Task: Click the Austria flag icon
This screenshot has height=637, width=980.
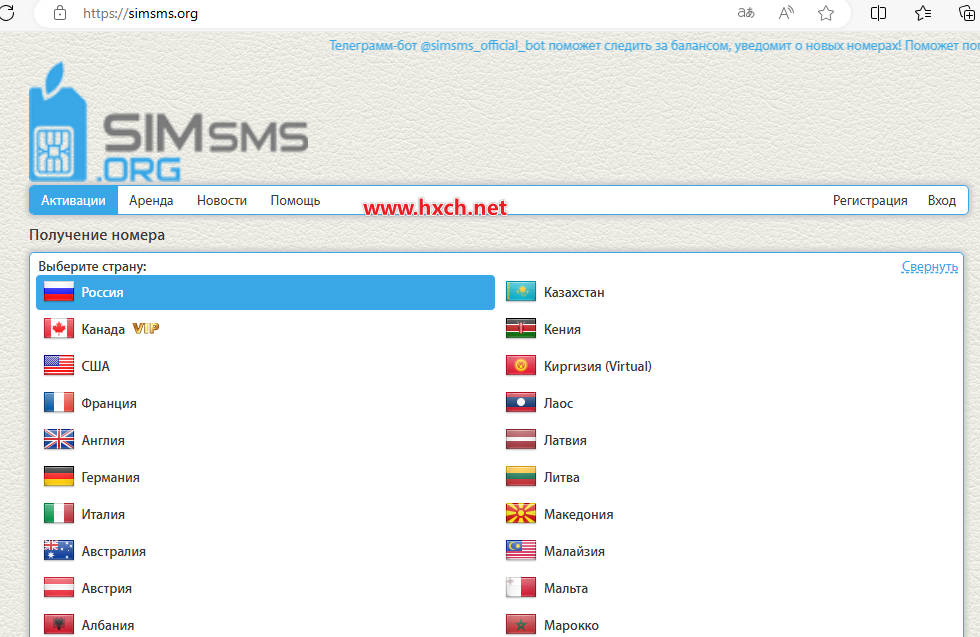Action: [x=59, y=588]
